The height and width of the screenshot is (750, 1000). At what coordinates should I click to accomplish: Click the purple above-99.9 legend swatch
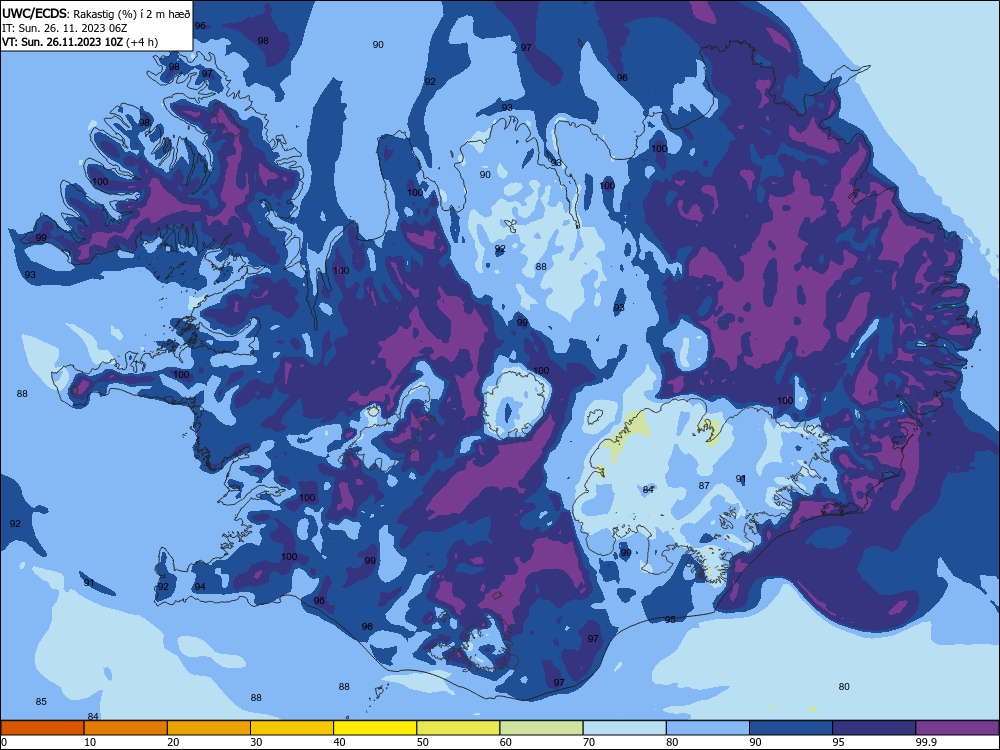click(958, 728)
